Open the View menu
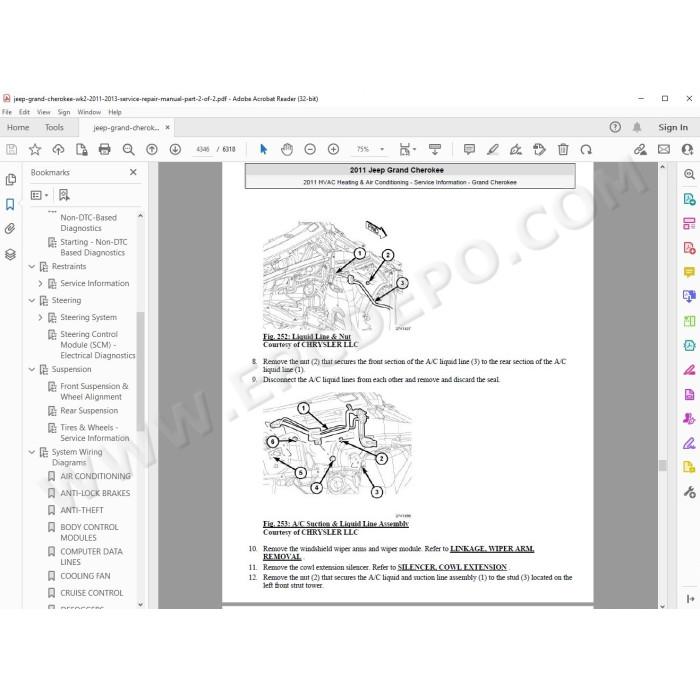This screenshot has height=700, width=700. 43,112
